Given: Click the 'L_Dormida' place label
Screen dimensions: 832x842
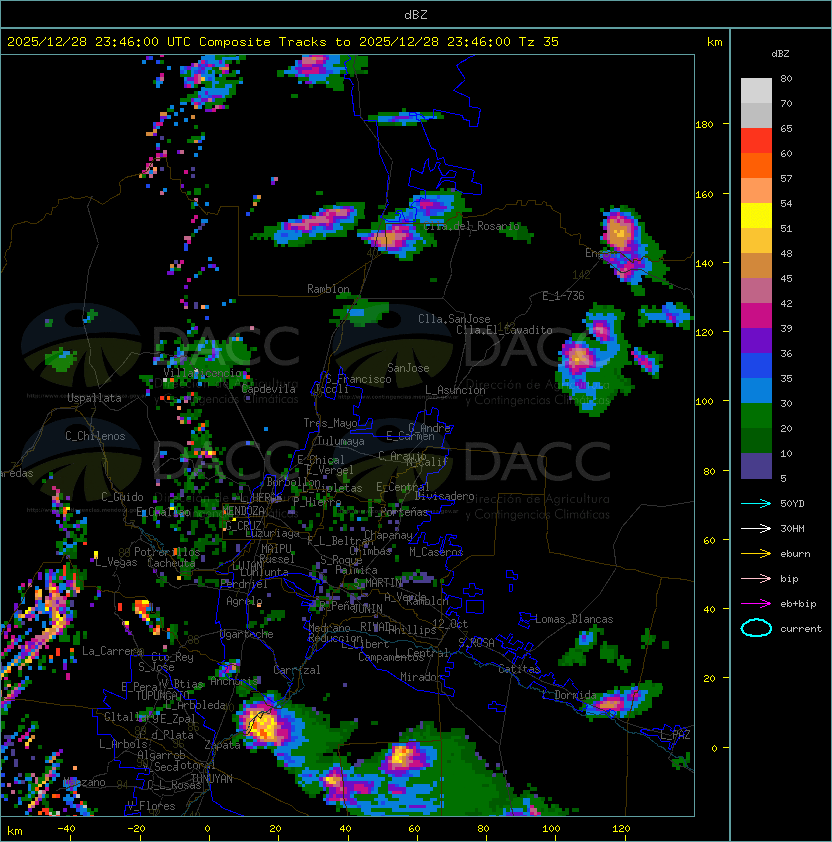Looking at the screenshot, I should tap(569, 695).
